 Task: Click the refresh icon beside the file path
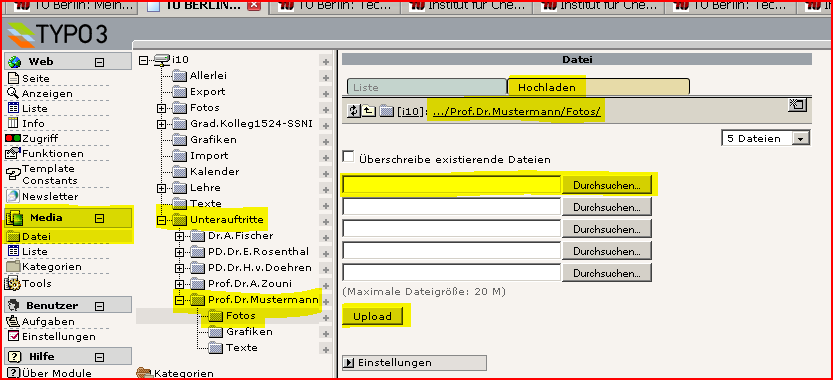point(353,111)
